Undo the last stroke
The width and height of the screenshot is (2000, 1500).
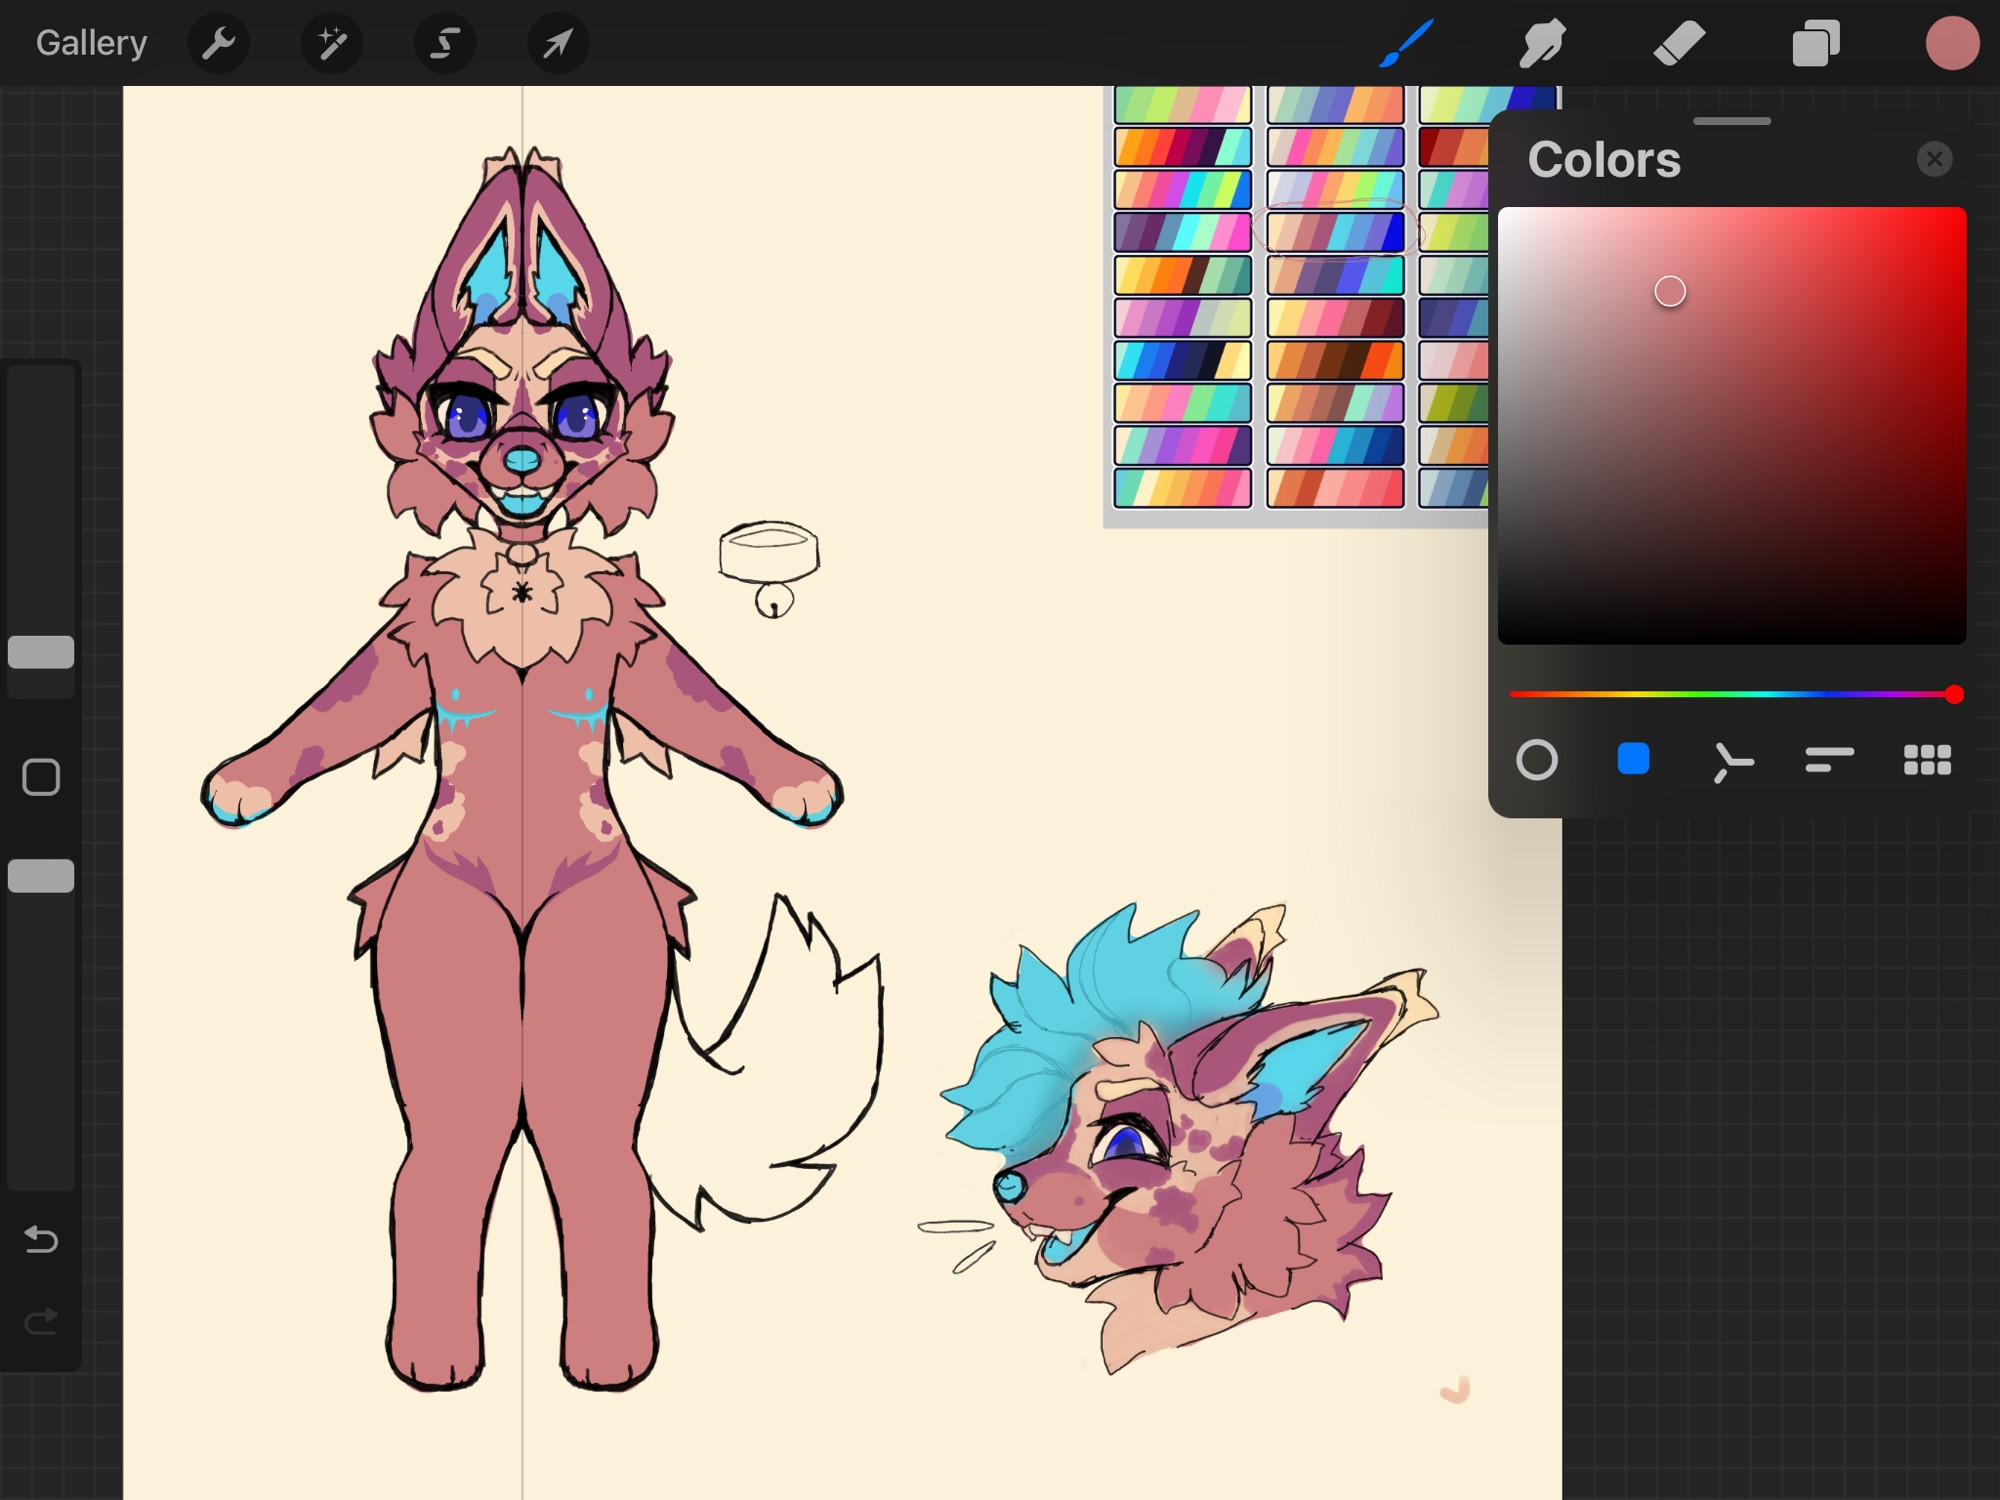41,1239
